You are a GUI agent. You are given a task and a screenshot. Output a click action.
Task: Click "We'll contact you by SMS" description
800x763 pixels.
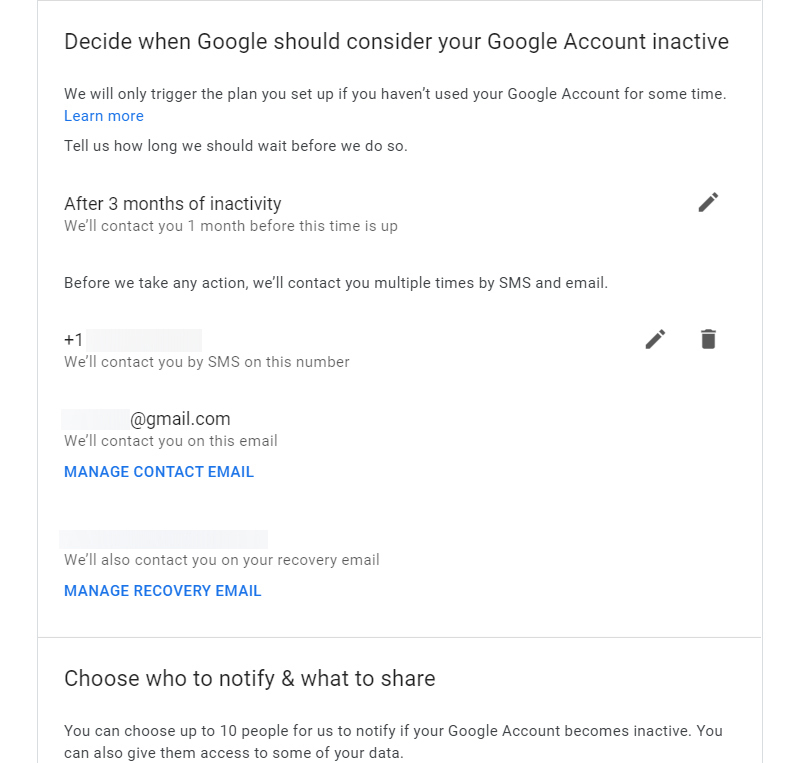[x=207, y=362]
